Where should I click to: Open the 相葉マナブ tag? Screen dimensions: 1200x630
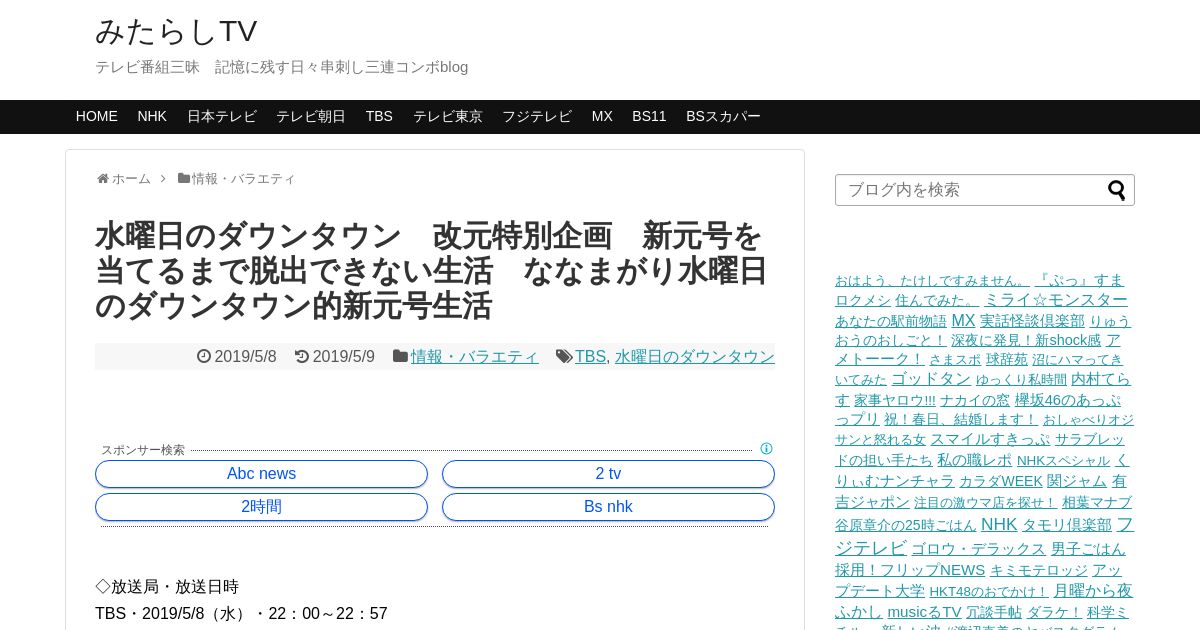point(1097,502)
